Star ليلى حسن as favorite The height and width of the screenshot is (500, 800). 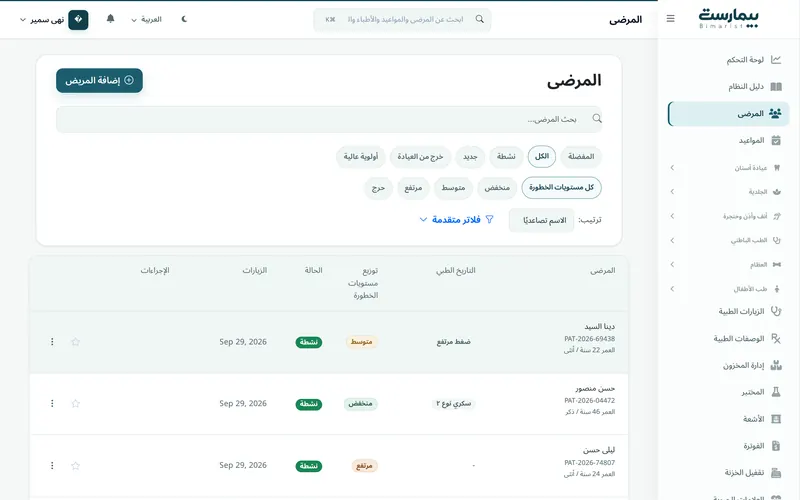(x=76, y=466)
